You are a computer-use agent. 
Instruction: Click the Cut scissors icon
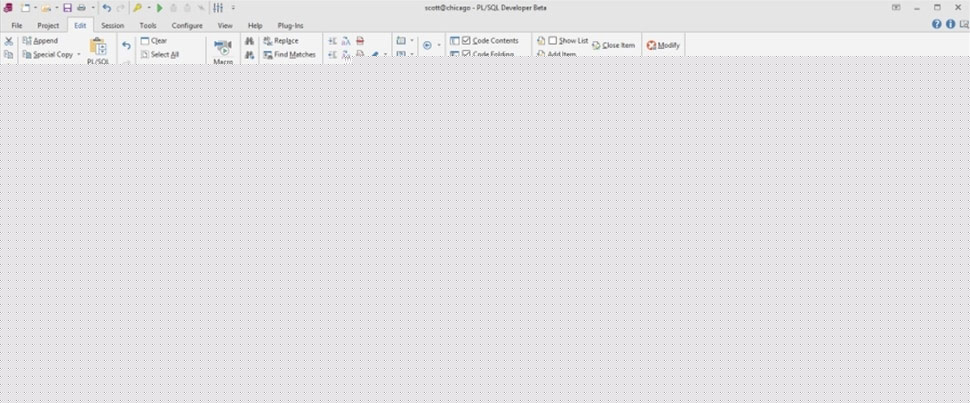(x=9, y=41)
